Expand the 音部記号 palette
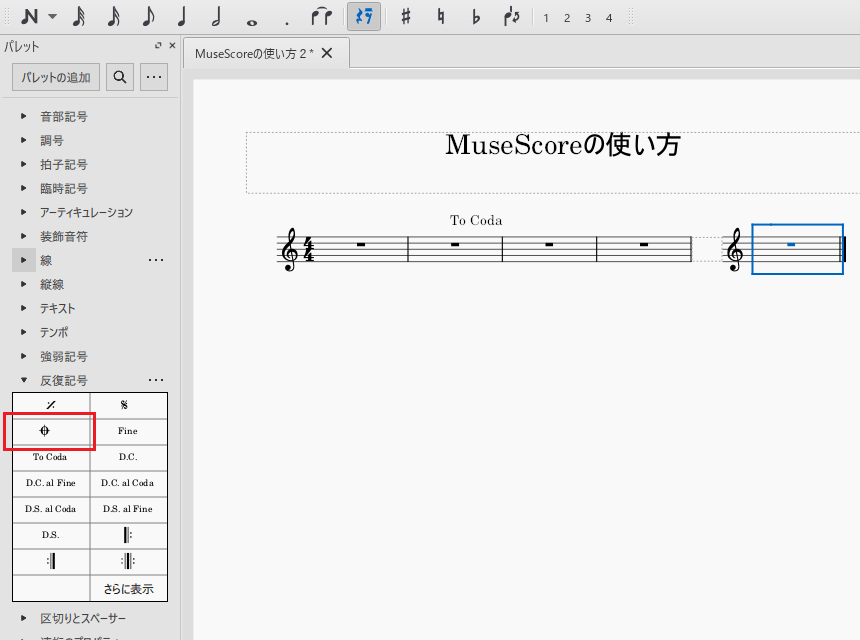The height and width of the screenshot is (640, 860). tap(24, 116)
